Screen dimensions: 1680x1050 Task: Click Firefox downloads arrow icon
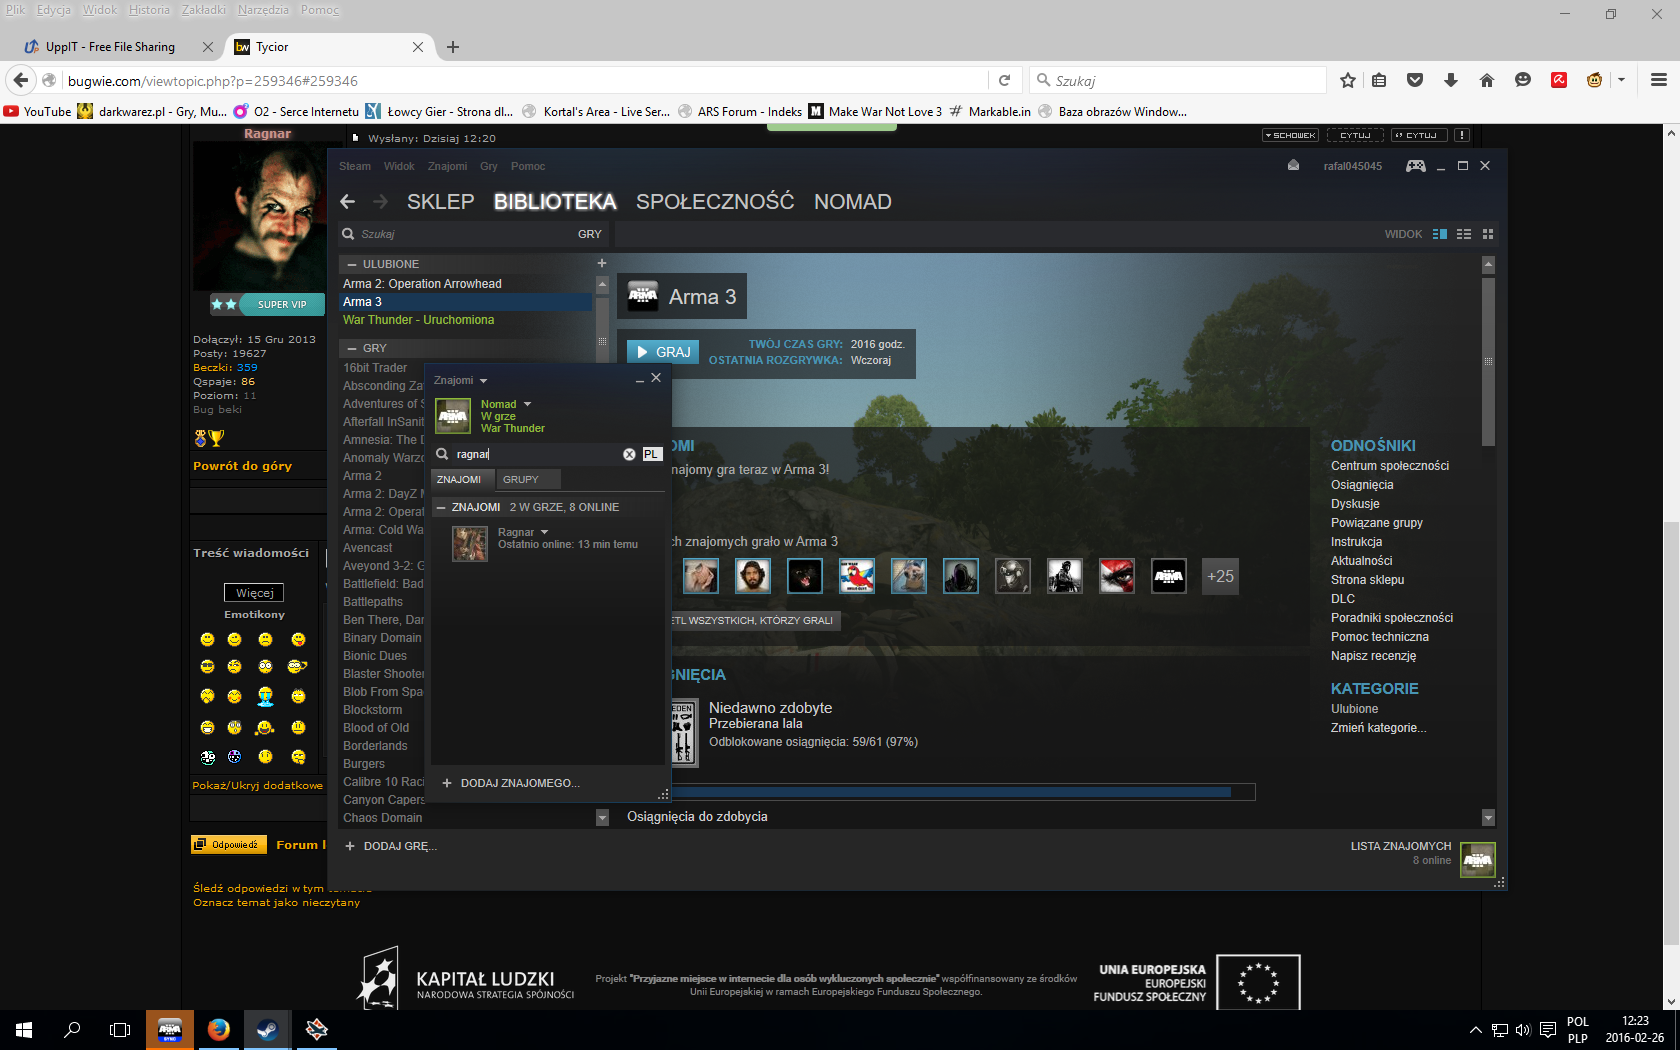[x=1451, y=81]
